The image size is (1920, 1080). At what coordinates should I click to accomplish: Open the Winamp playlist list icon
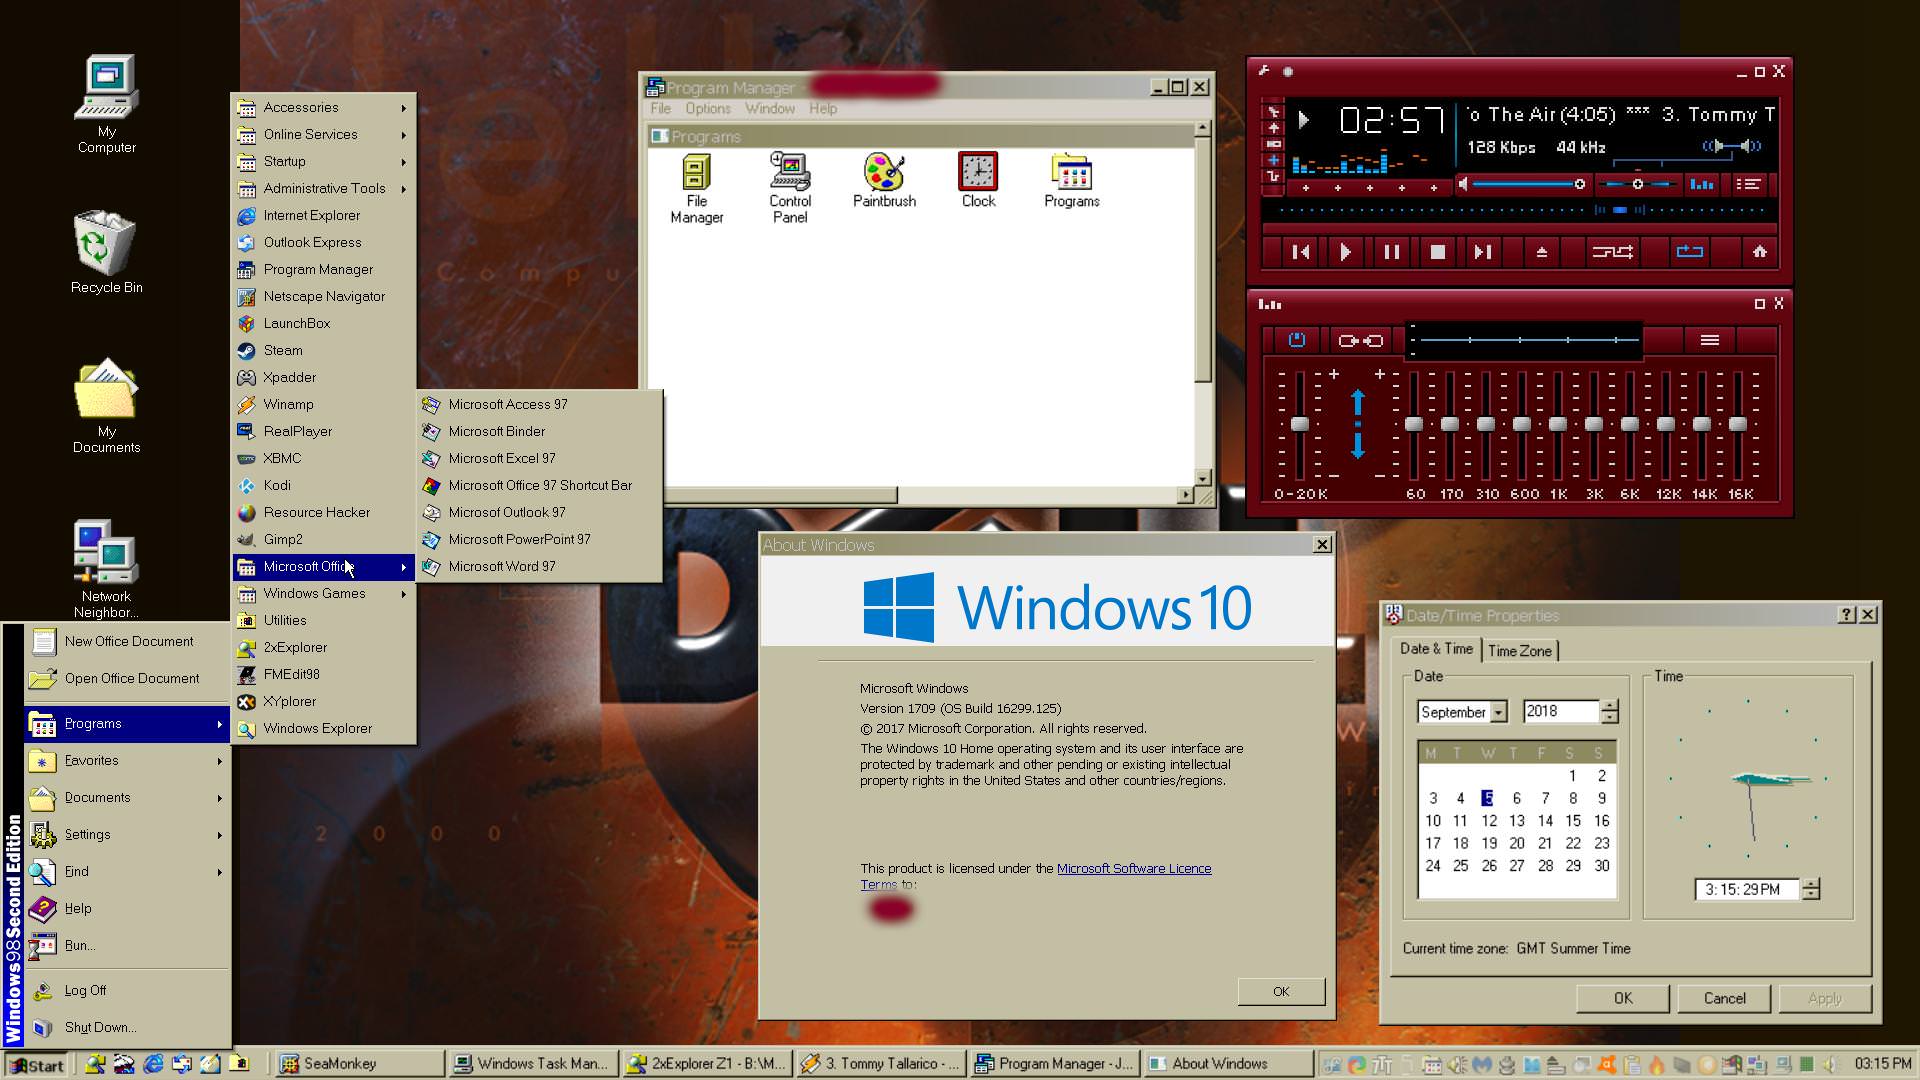tap(1750, 184)
